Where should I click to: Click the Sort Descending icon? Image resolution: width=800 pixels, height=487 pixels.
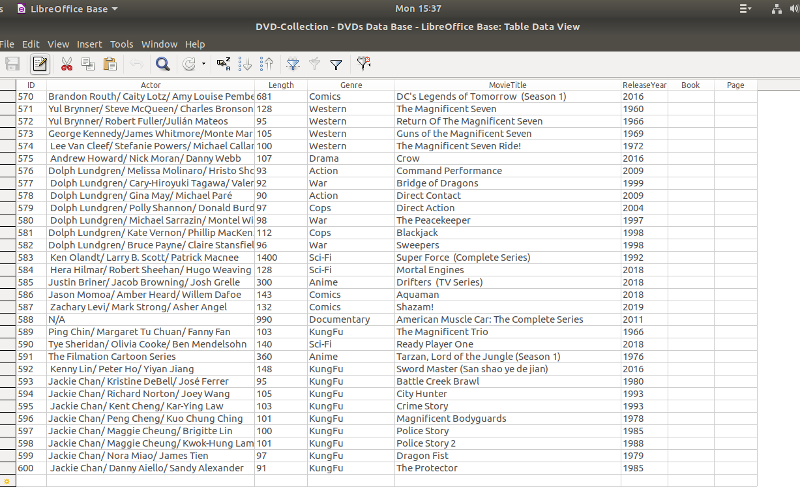pyautogui.click(x=267, y=64)
